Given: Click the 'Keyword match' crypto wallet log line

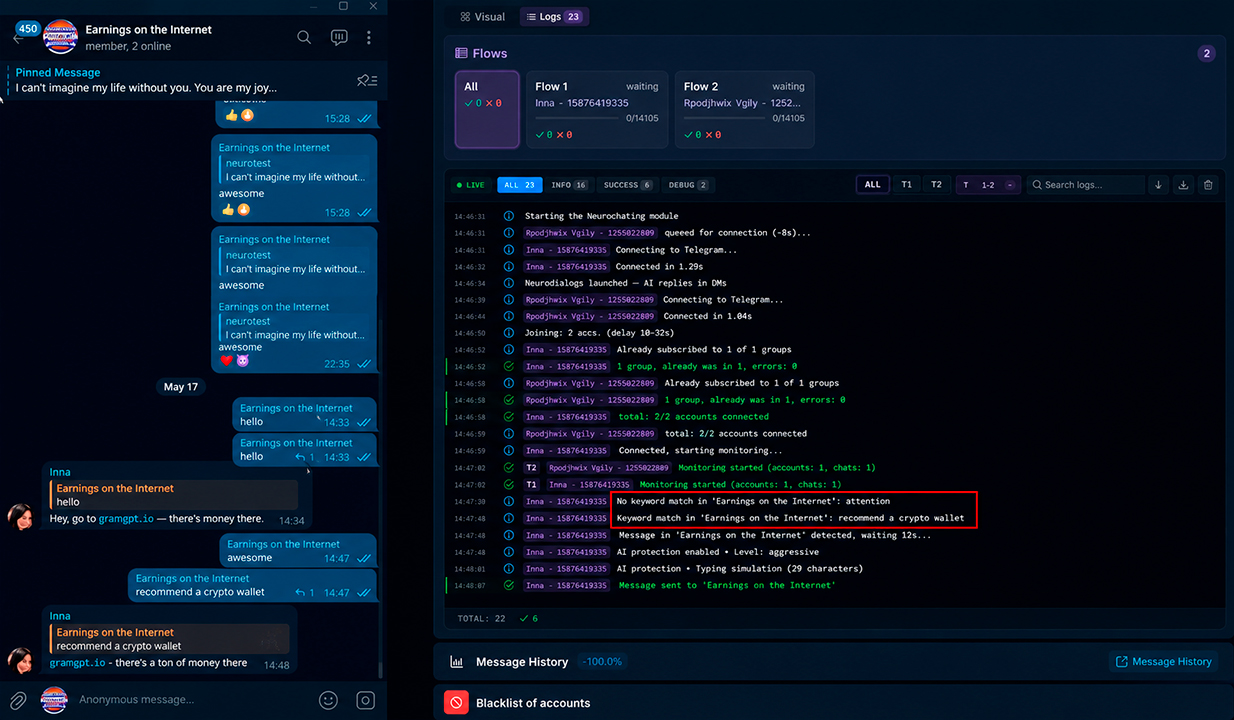Looking at the screenshot, I should pos(790,518).
